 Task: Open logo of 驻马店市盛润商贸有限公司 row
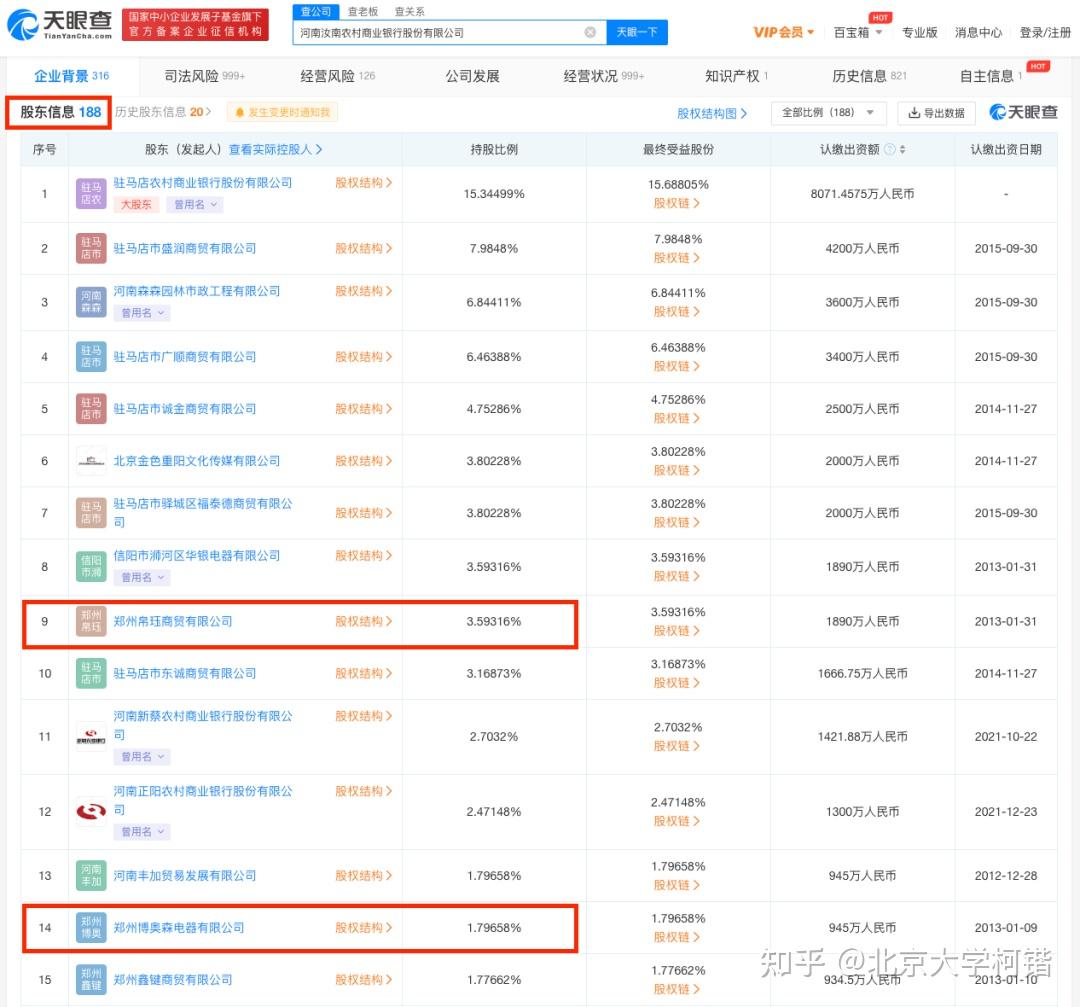coord(91,248)
